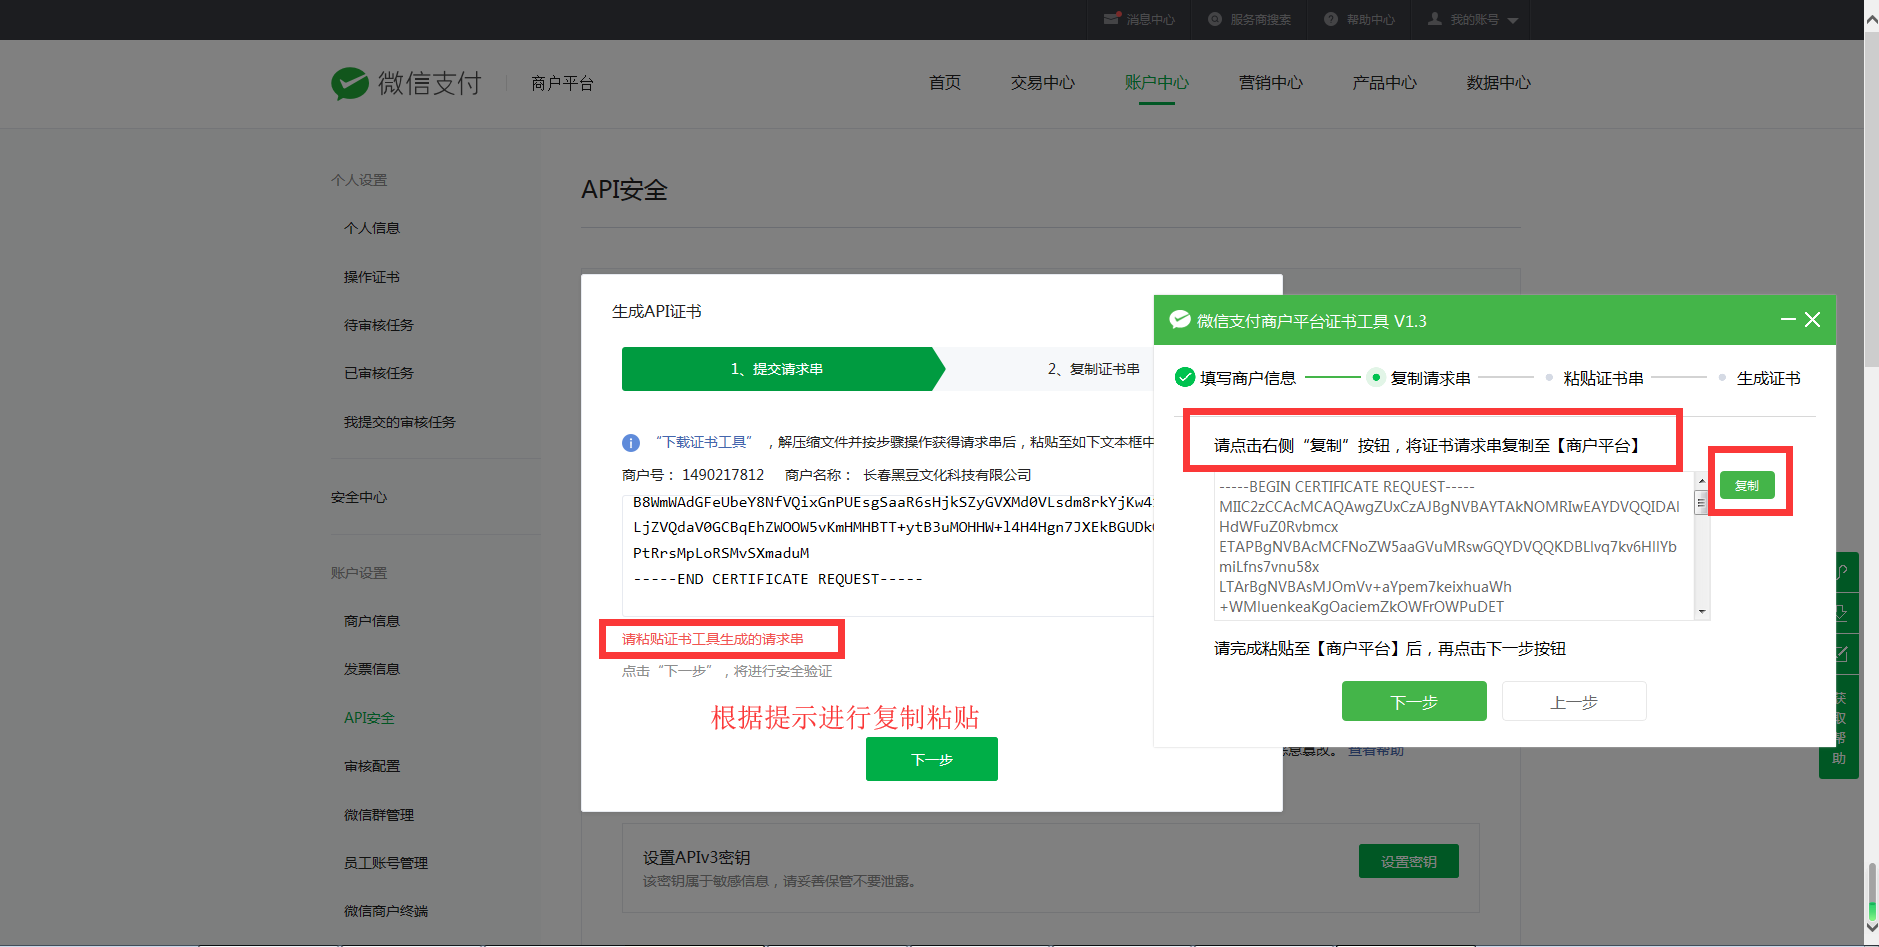Click the download icon on the floating sidebar

pyautogui.click(x=1840, y=613)
